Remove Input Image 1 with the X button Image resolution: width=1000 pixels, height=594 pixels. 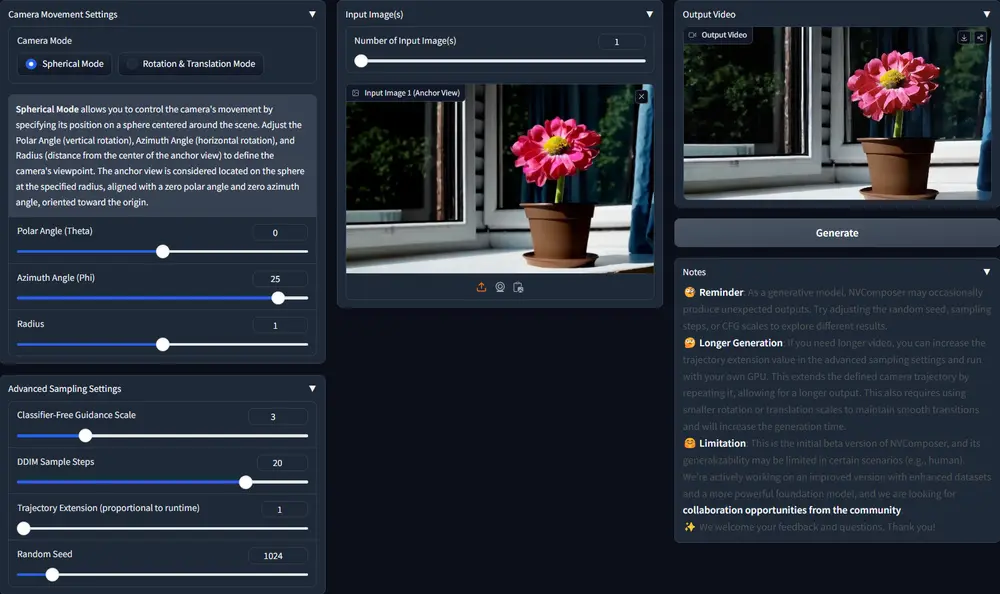642,96
